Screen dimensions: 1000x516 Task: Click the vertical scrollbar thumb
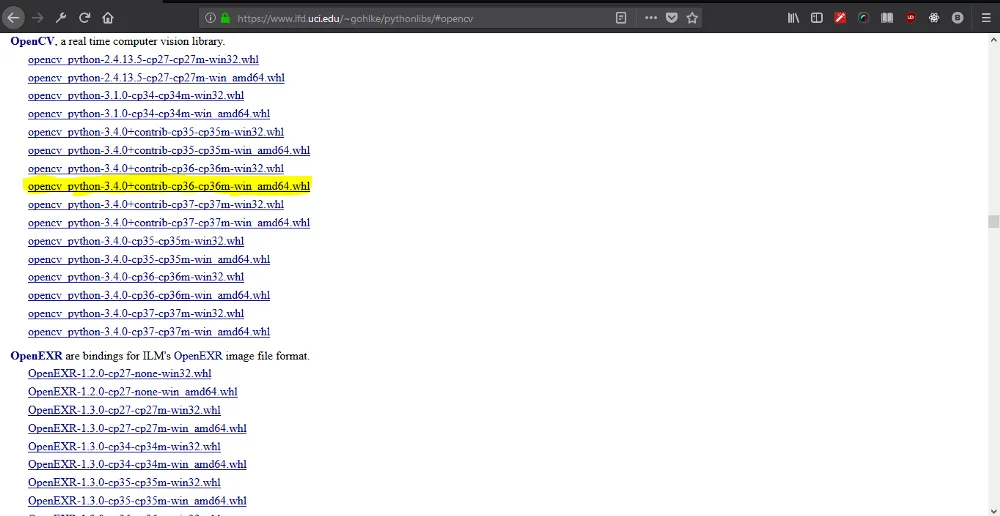point(993,221)
